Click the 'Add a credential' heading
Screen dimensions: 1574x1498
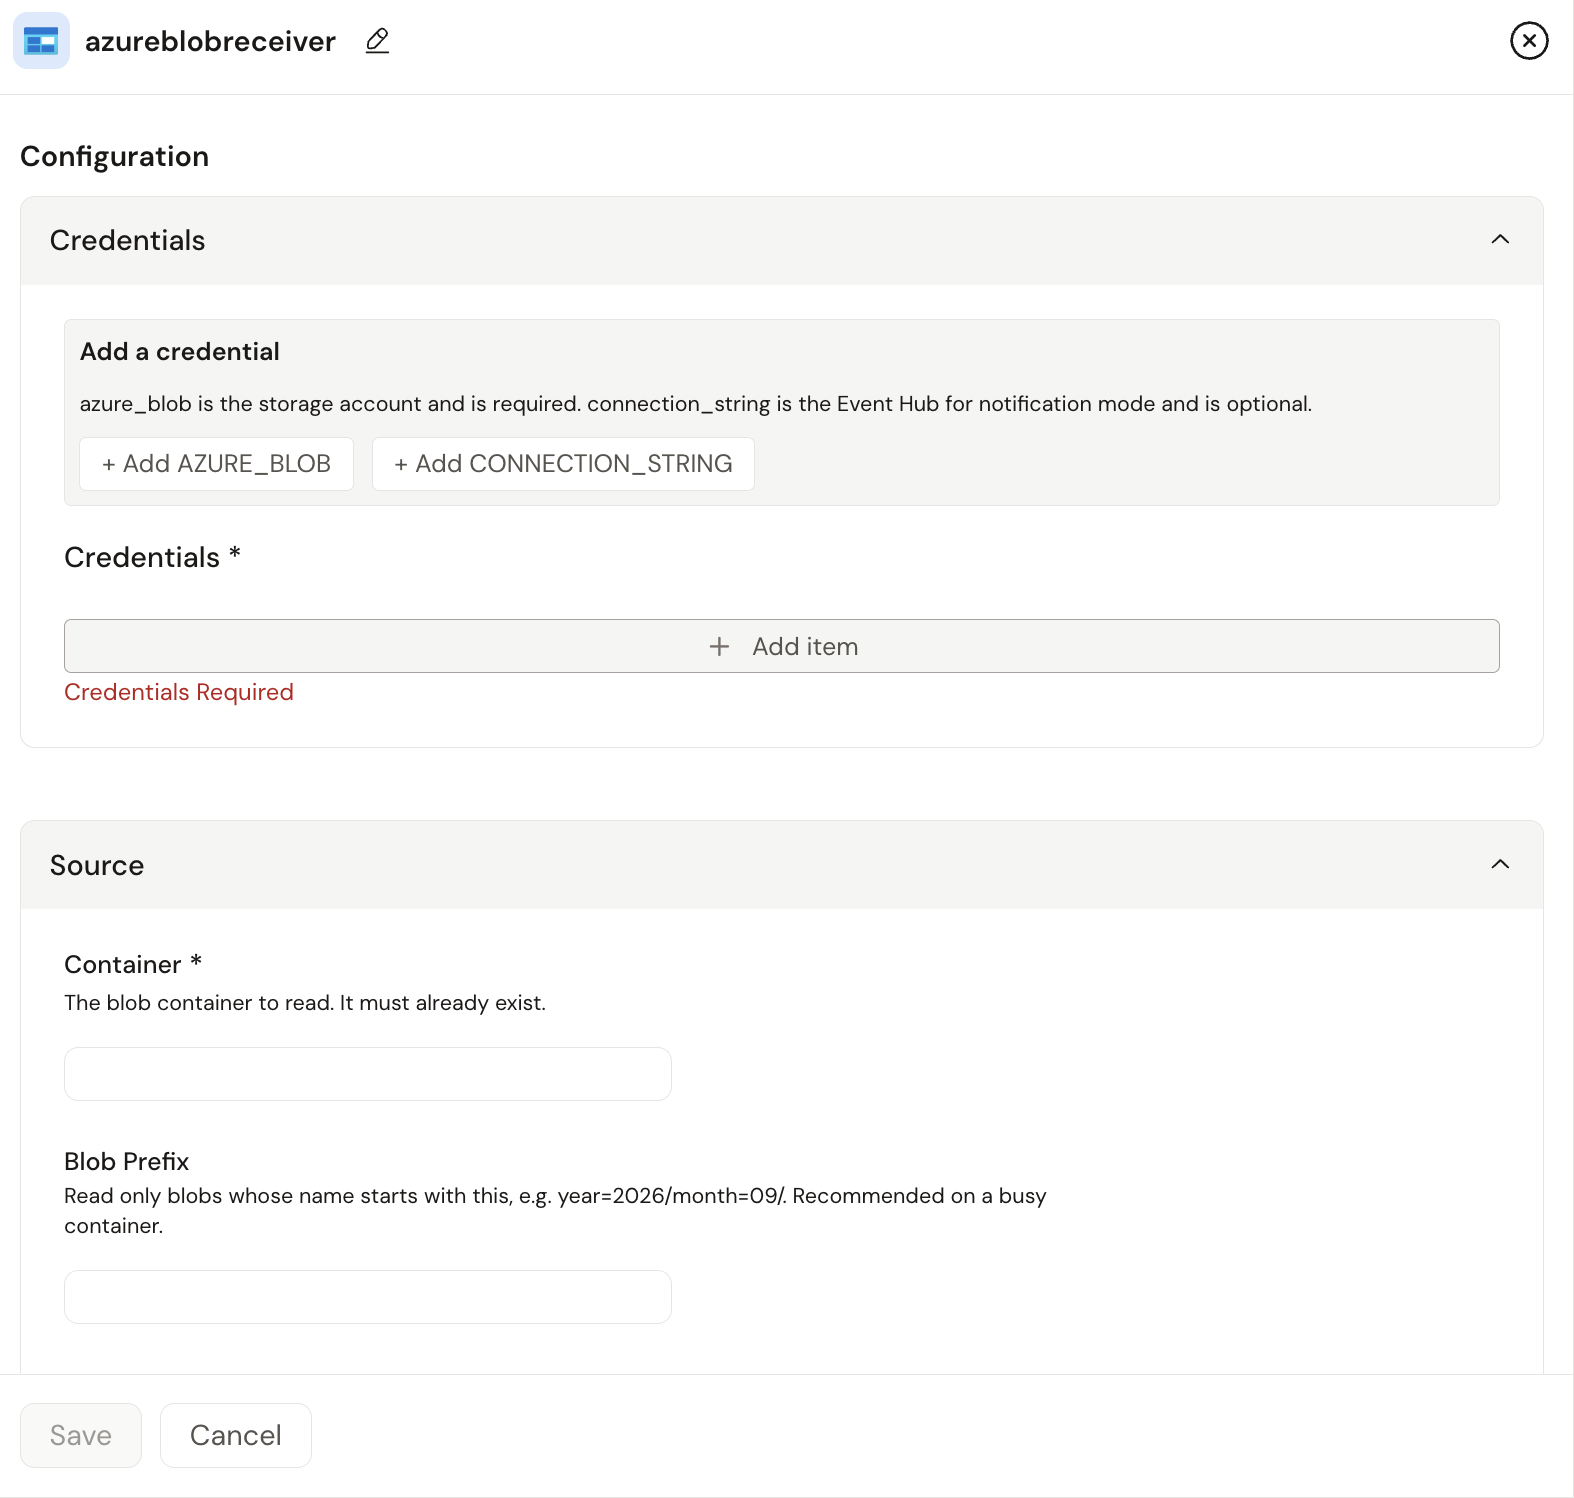(180, 351)
